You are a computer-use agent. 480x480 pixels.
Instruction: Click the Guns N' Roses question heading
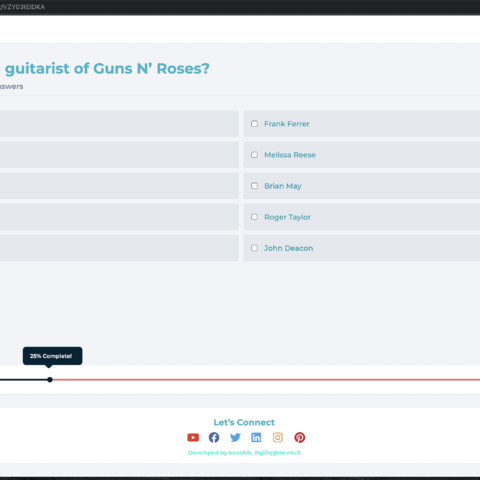105,69
